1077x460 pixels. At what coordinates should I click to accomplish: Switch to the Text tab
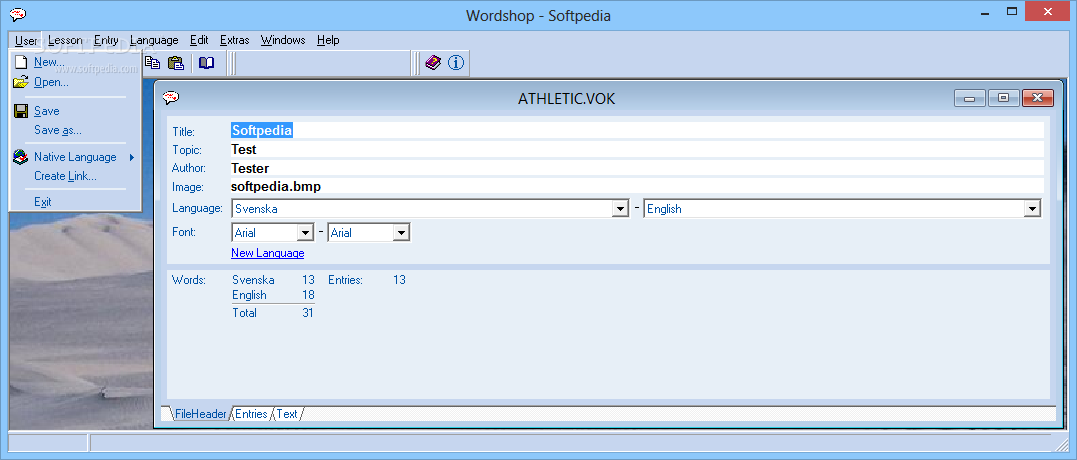[x=287, y=414]
